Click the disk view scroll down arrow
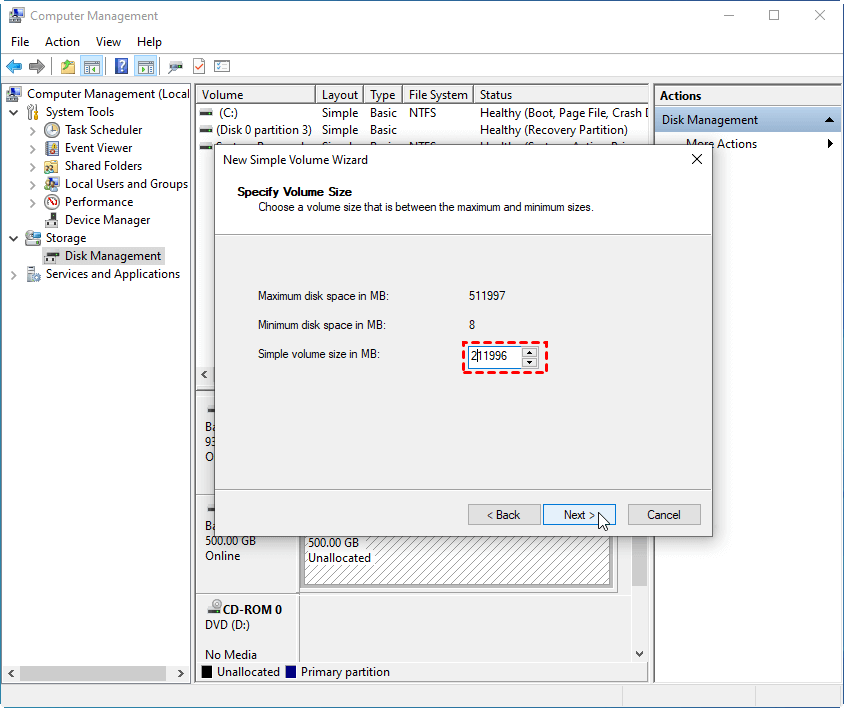Screen dimensions: 844x708 coord(639,654)
